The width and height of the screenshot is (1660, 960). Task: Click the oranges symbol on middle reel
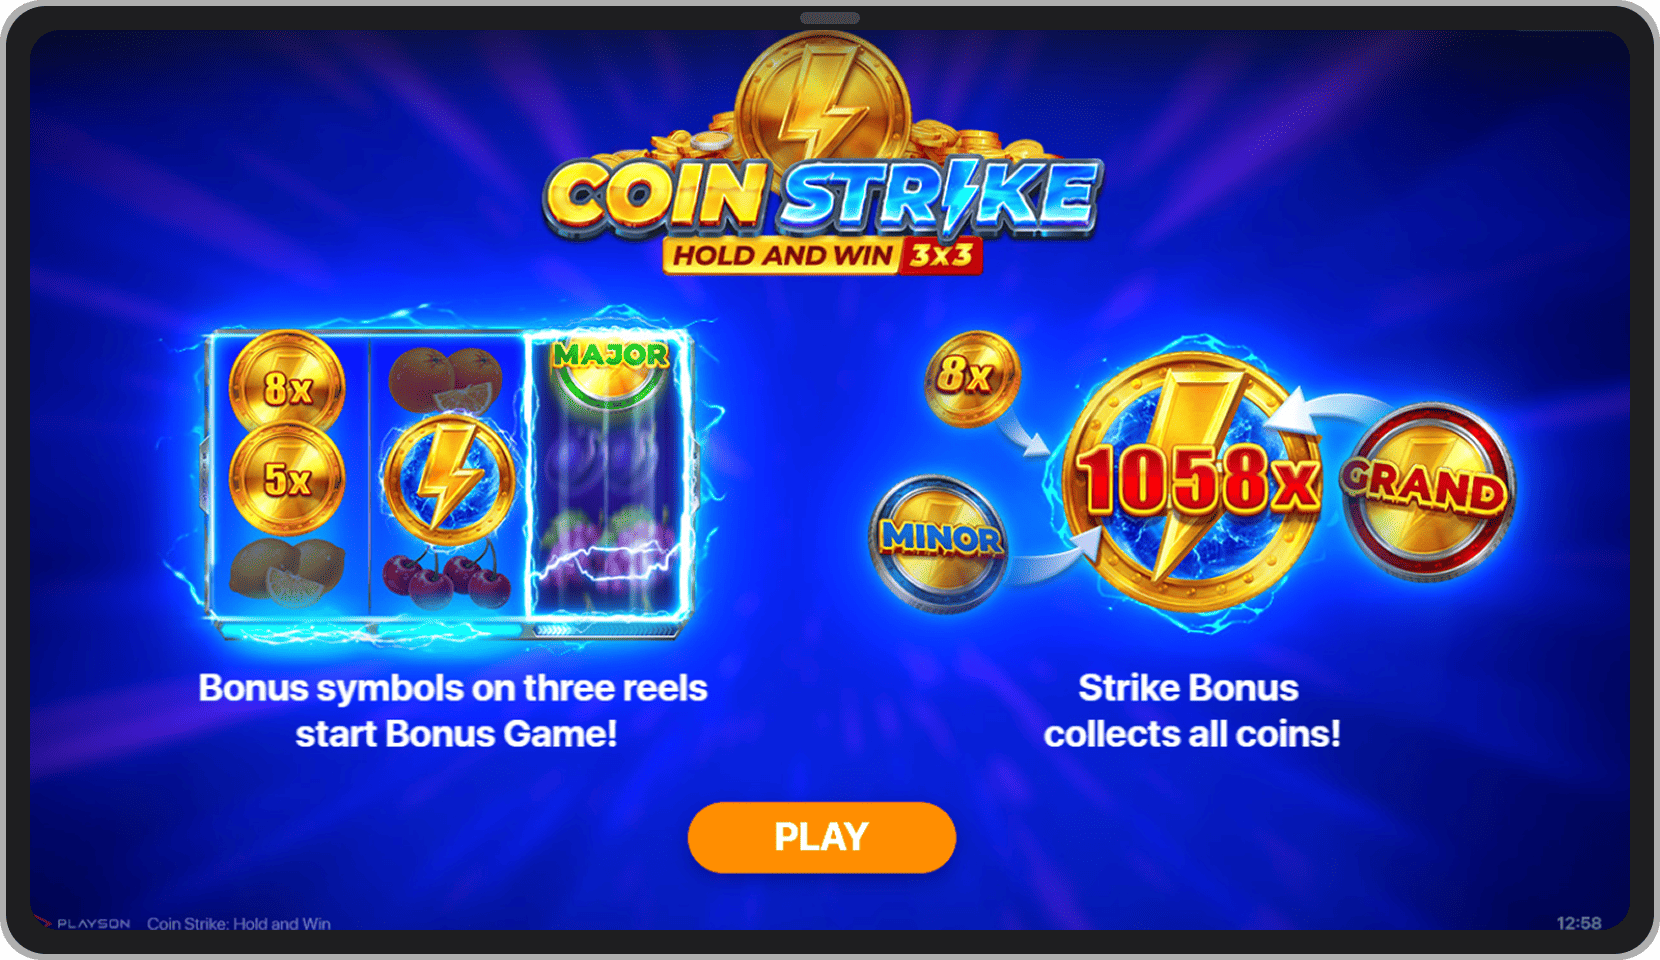tap(446, 380)
